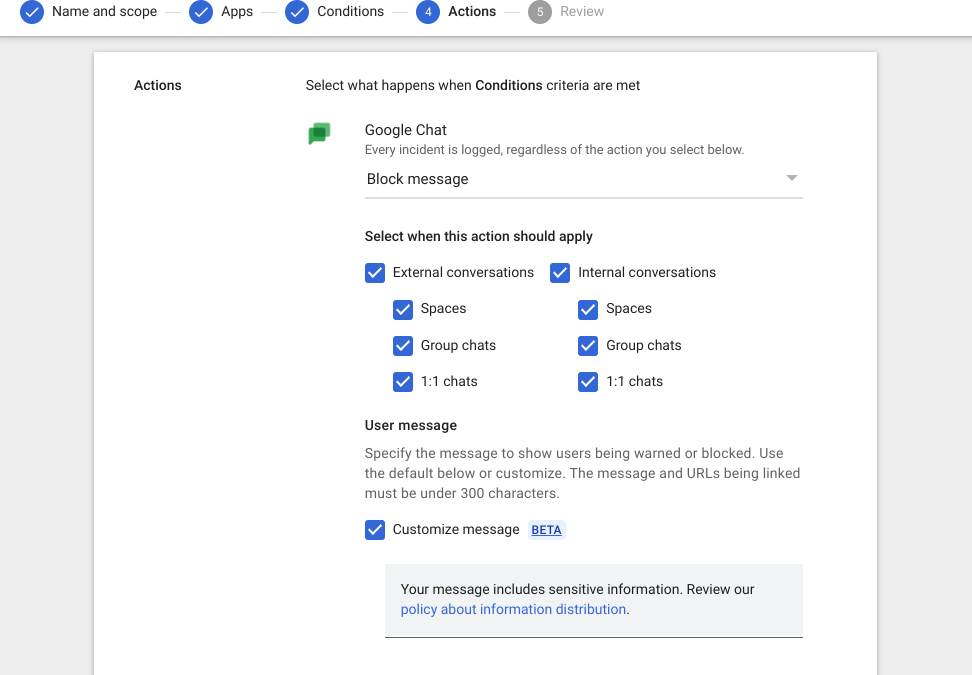Click the step 5 Review circle icon
The image size is (972, 675).
coord(540,12)
